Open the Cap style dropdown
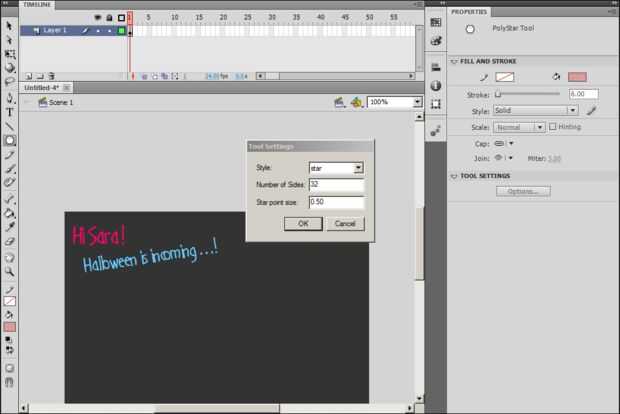Viewport: 620px width, 414px height. [x=504, y=144]
